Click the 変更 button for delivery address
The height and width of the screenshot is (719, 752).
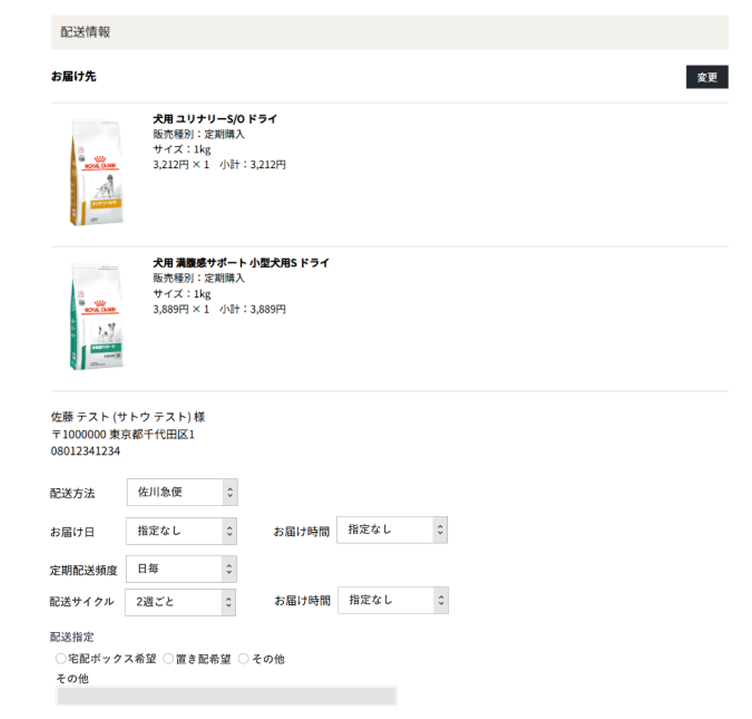706,77
